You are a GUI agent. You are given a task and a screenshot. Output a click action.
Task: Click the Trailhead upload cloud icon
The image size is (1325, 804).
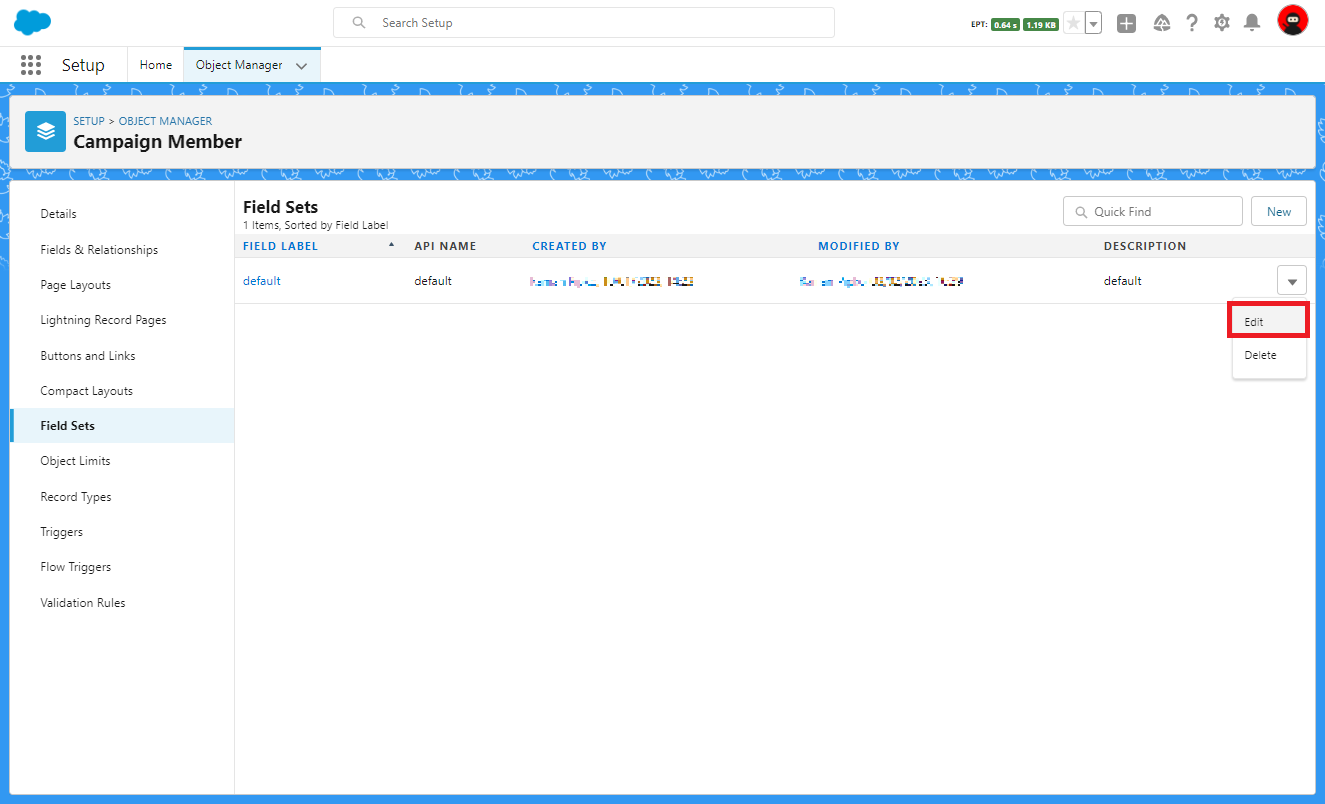point(1161,21)
